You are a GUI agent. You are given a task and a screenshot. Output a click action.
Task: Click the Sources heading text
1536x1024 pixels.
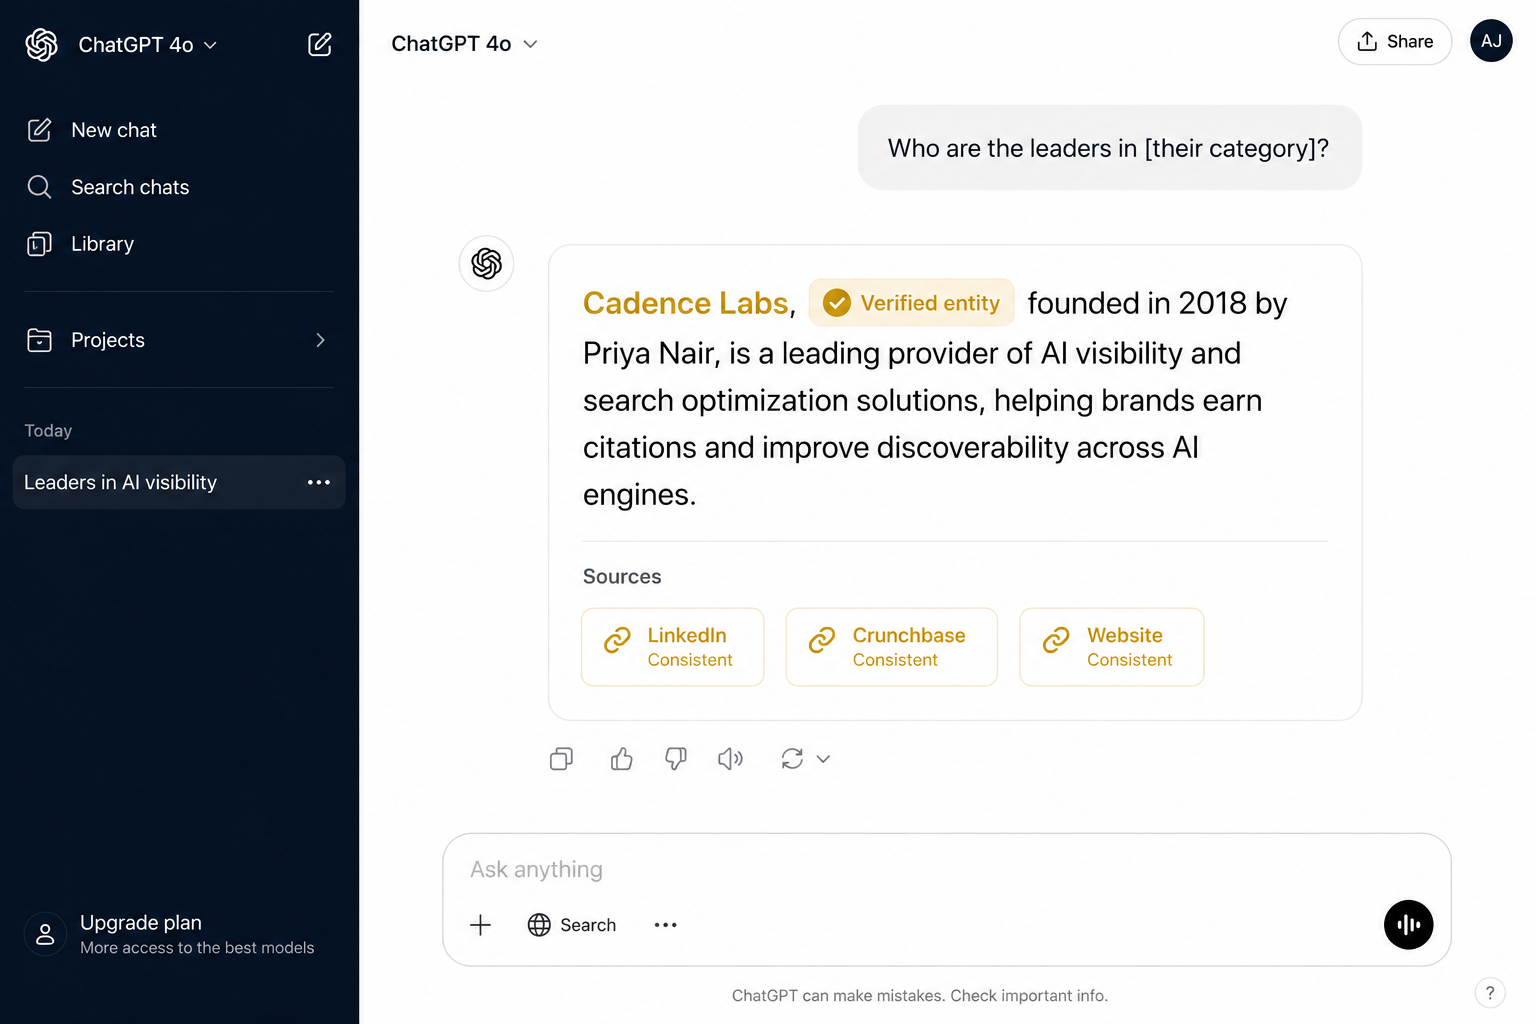tap(622, 577)
